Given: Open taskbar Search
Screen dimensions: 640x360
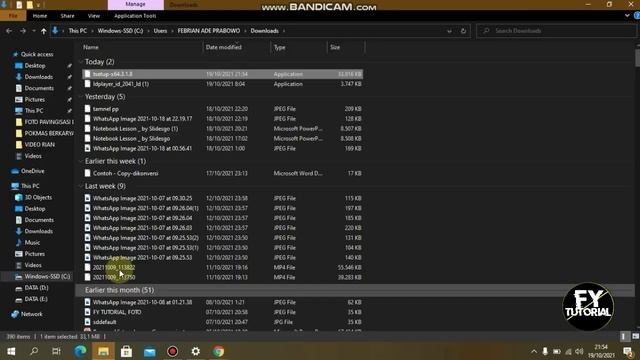Looking at the screenshot, I should 34,351.
